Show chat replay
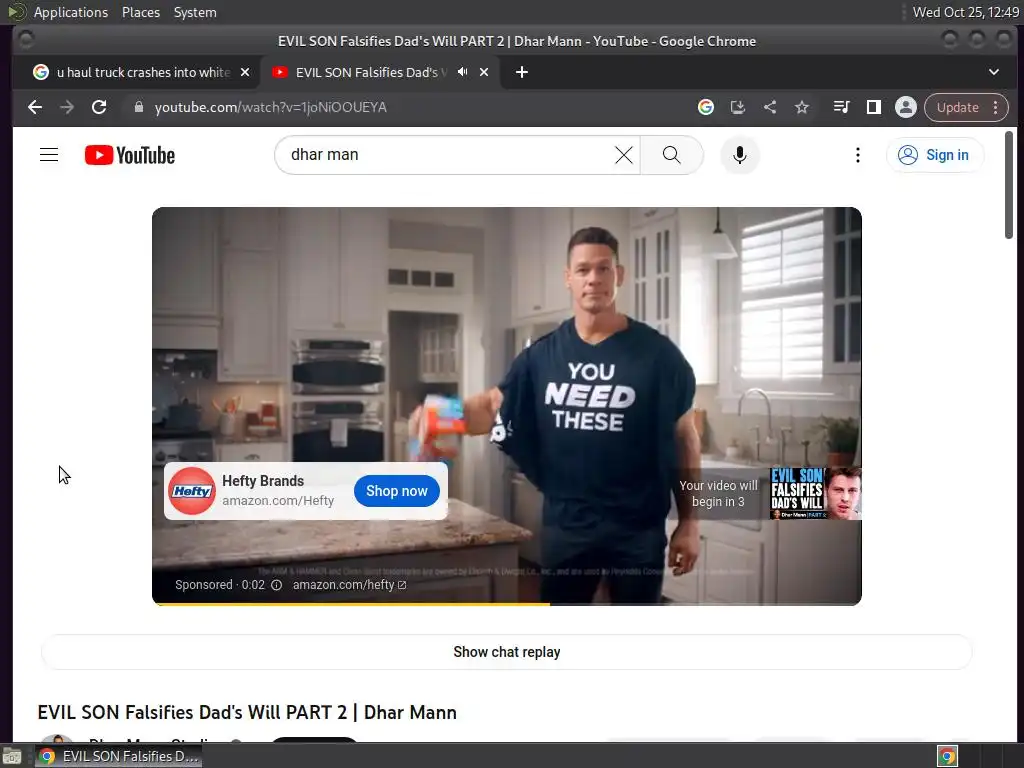This screenshot has height=768, width=1024. point(507,652)
